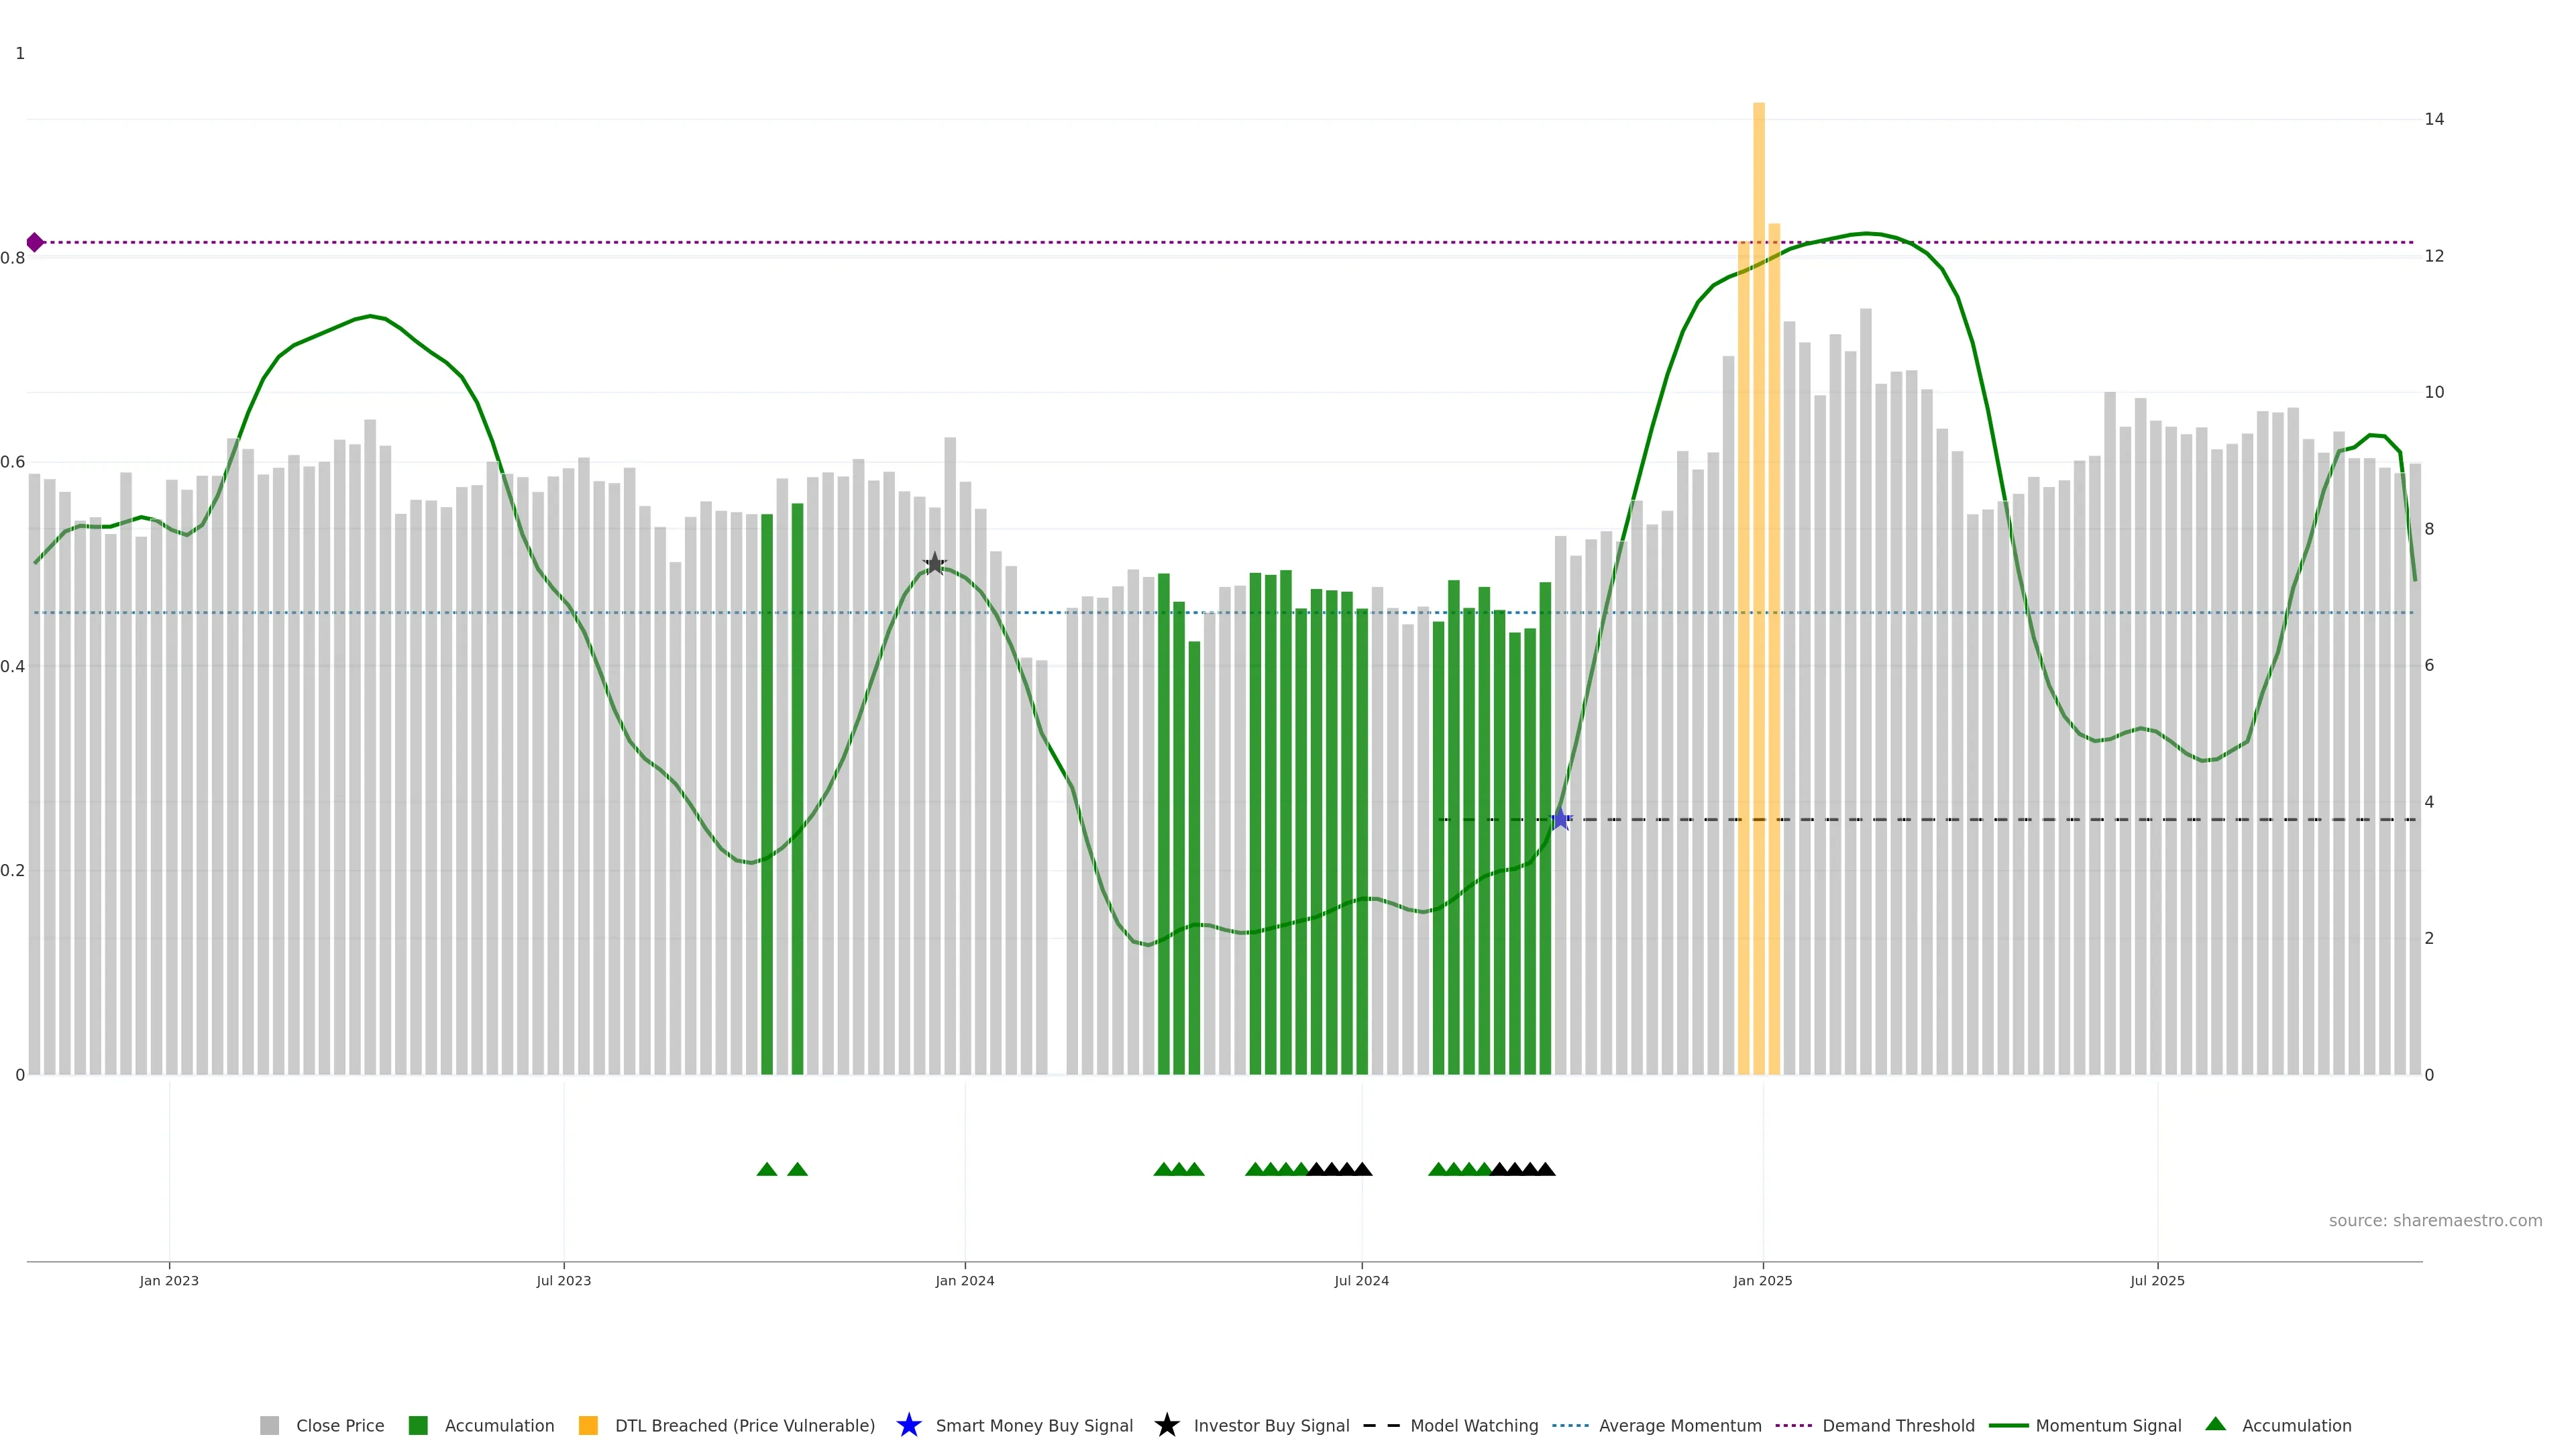This screenshot has width=2576, height=1449.
Task: Click the blue Smart Money Buy Signal star on chart
Action: point(1560,820)
